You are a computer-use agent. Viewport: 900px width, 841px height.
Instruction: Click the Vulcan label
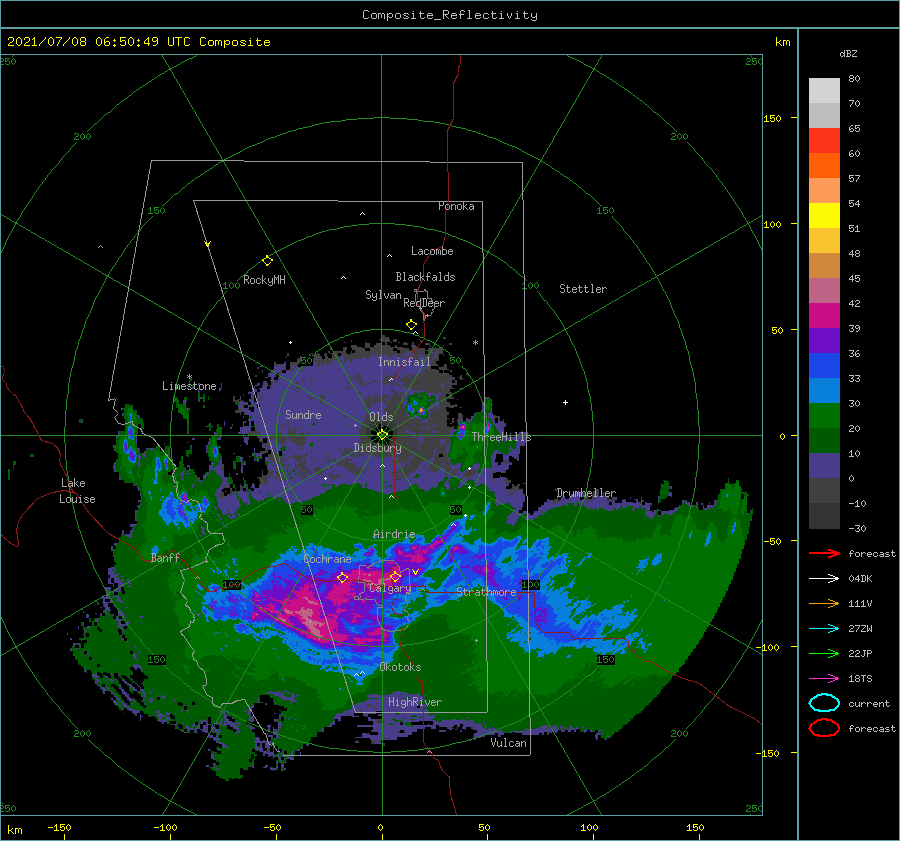click(x=508, y=743)
